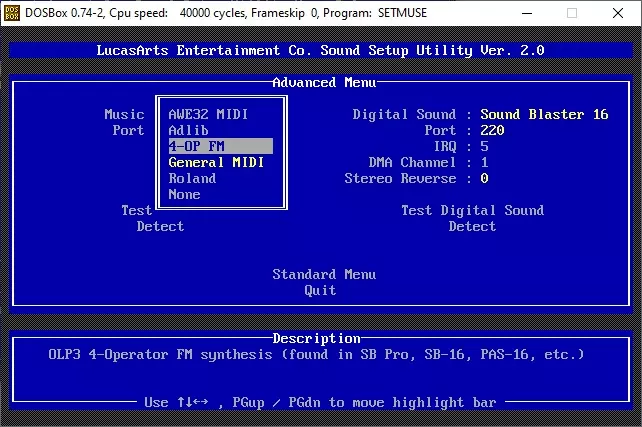Edit digital sound port 220

tap(492, 130)
